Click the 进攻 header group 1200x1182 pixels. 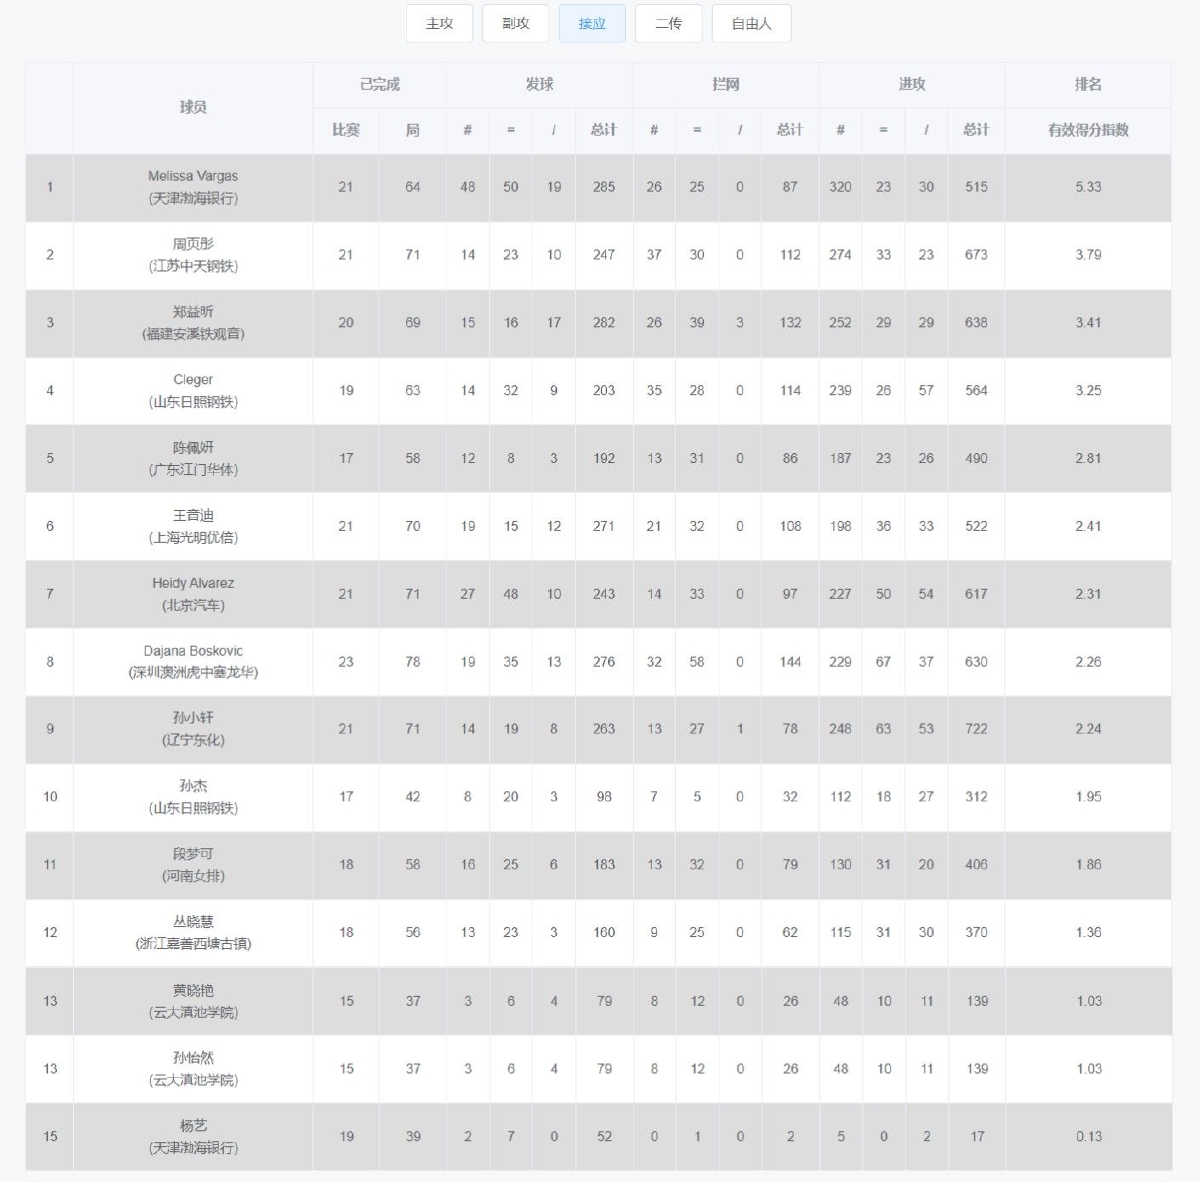tap(912, 85)
